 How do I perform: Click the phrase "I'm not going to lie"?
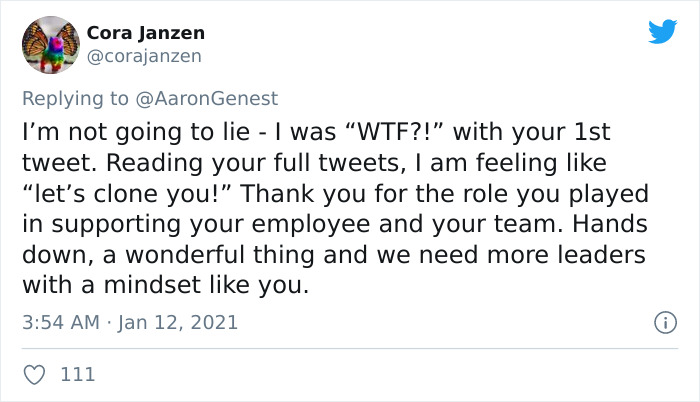click(x=129, y=132)
